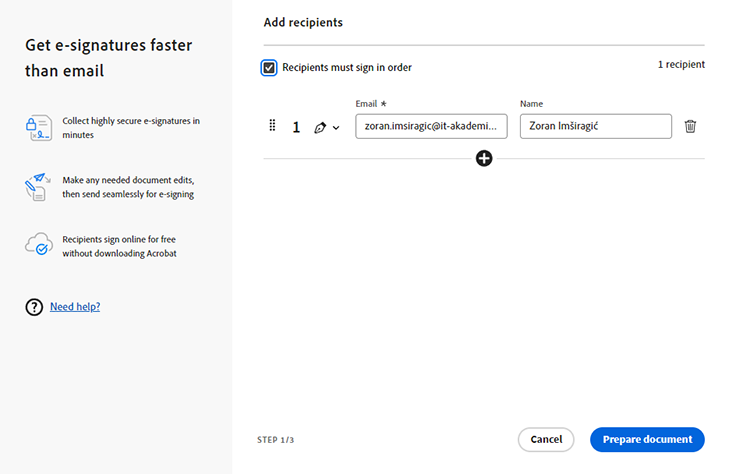
Task: Delete recipient with the trash icon
Action: pyautogui.click(x=690, y=127)
